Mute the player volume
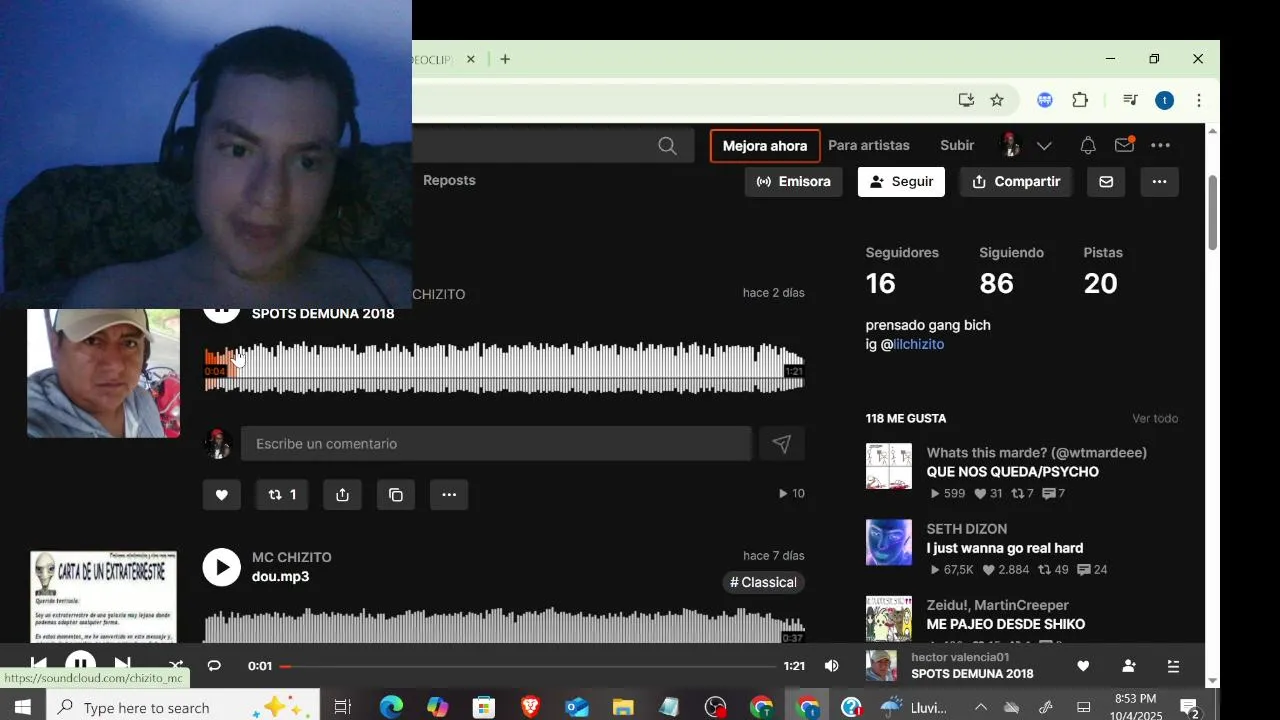The image size is (1280, 720). point(832,666)
